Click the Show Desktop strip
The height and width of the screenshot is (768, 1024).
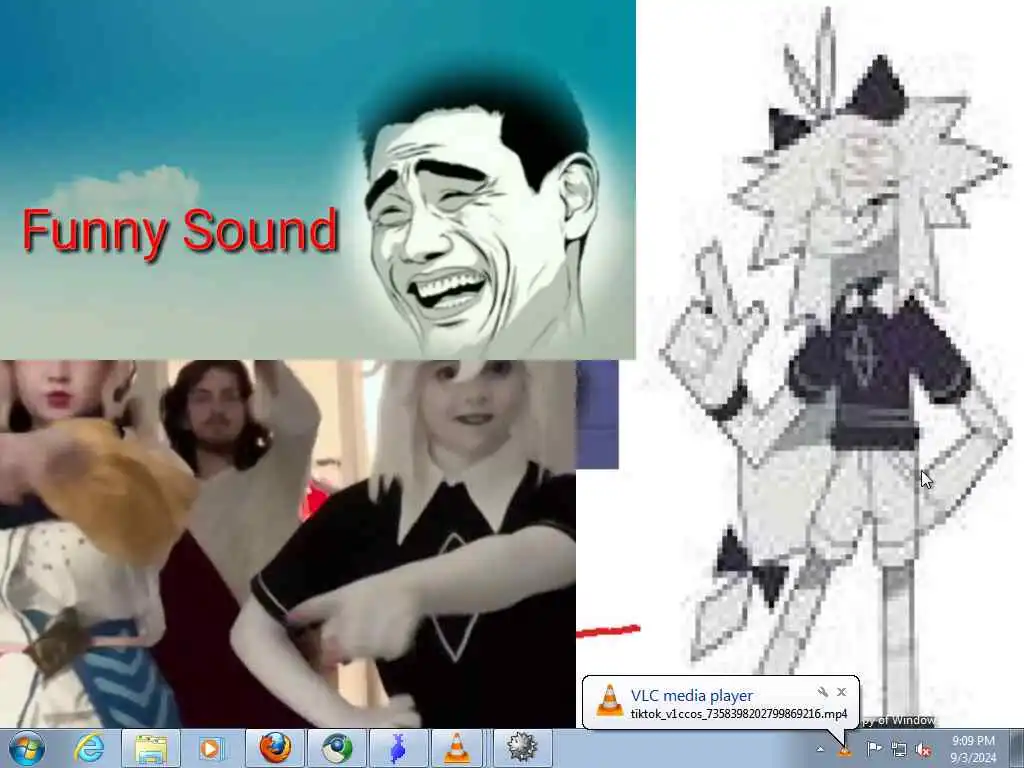(x=1017, y=748)
